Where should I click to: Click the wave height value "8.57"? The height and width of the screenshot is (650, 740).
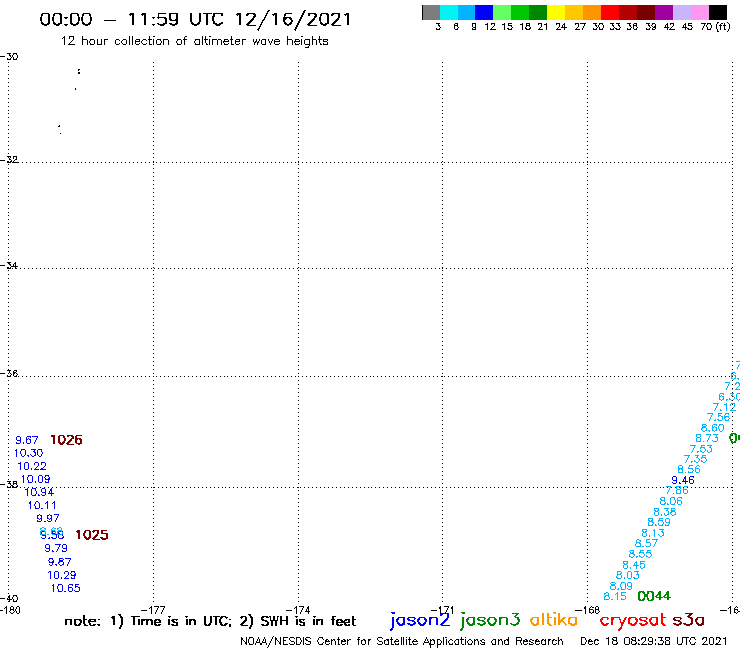tap(647, 544)
